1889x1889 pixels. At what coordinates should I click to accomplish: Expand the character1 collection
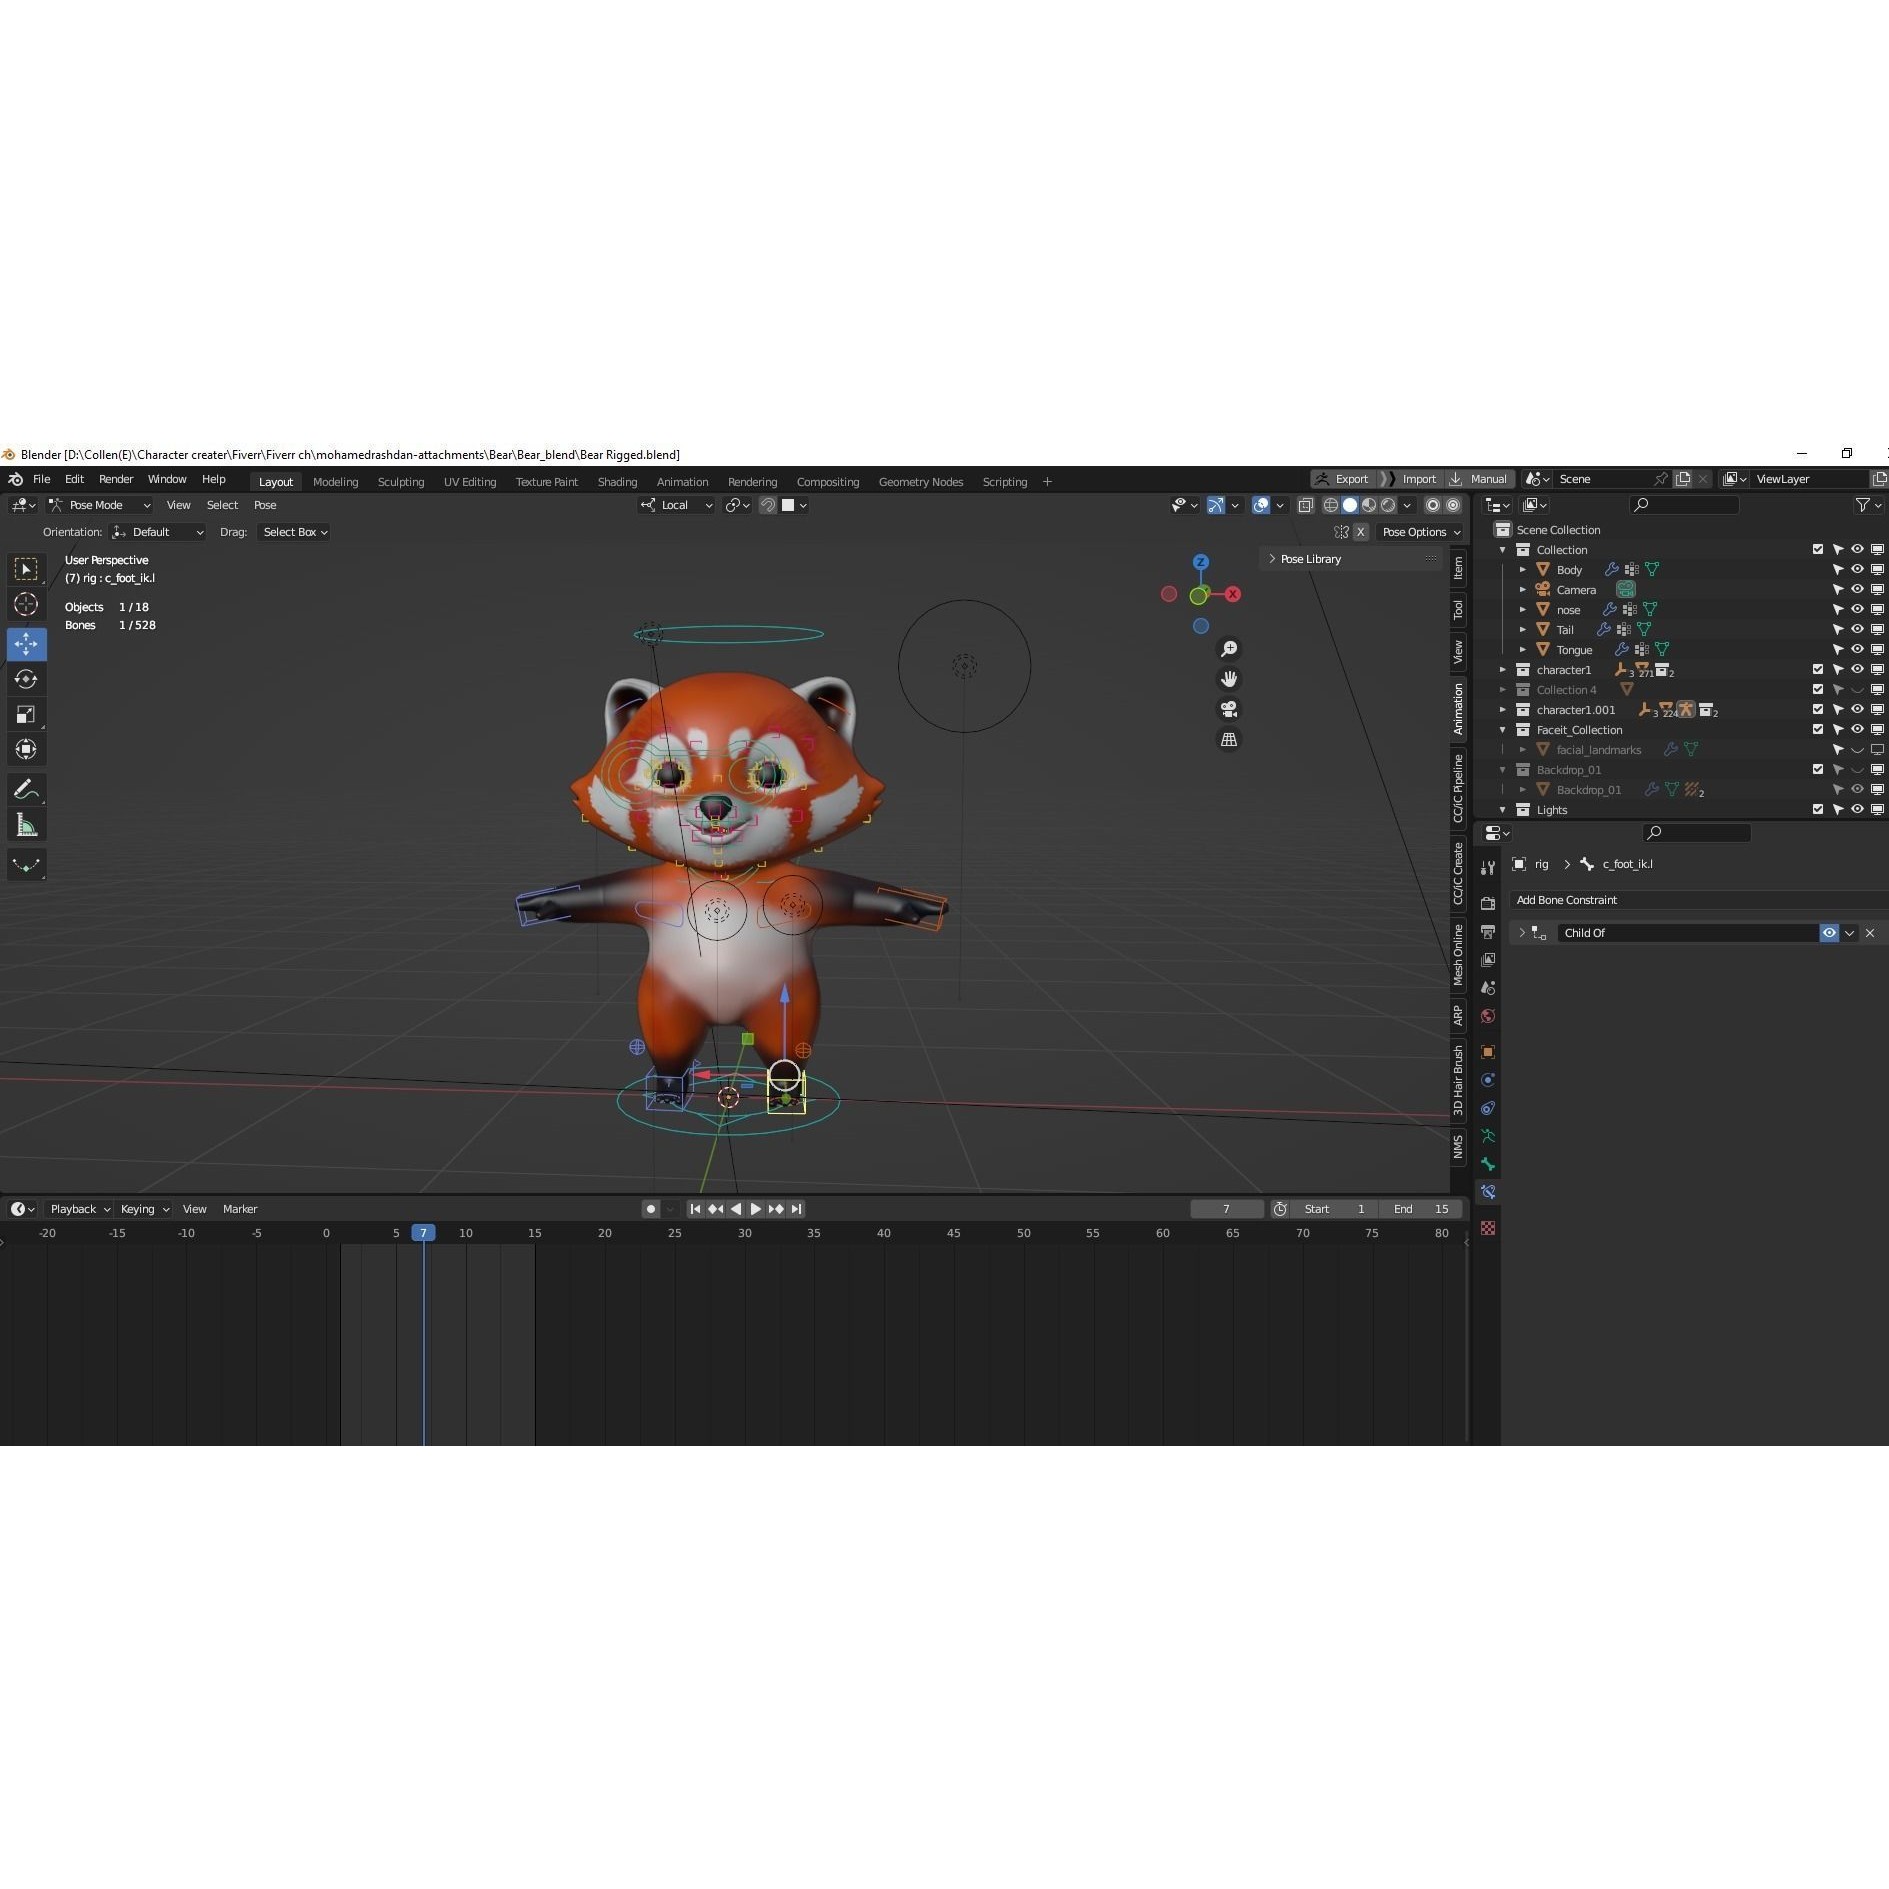click(x=1504, y=669)
